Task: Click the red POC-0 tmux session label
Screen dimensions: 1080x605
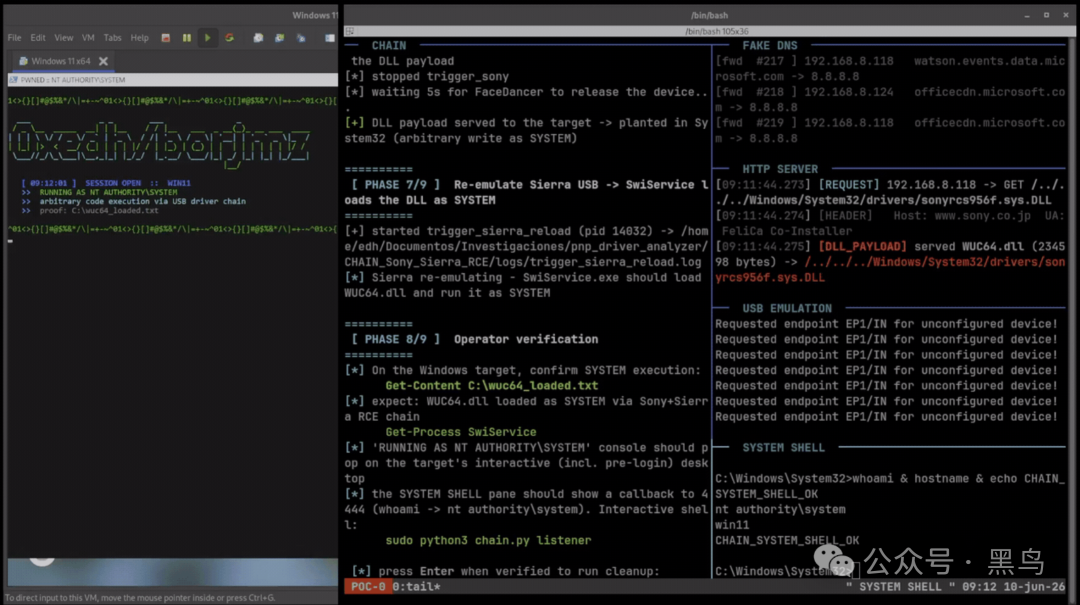Action: point(368,587)
